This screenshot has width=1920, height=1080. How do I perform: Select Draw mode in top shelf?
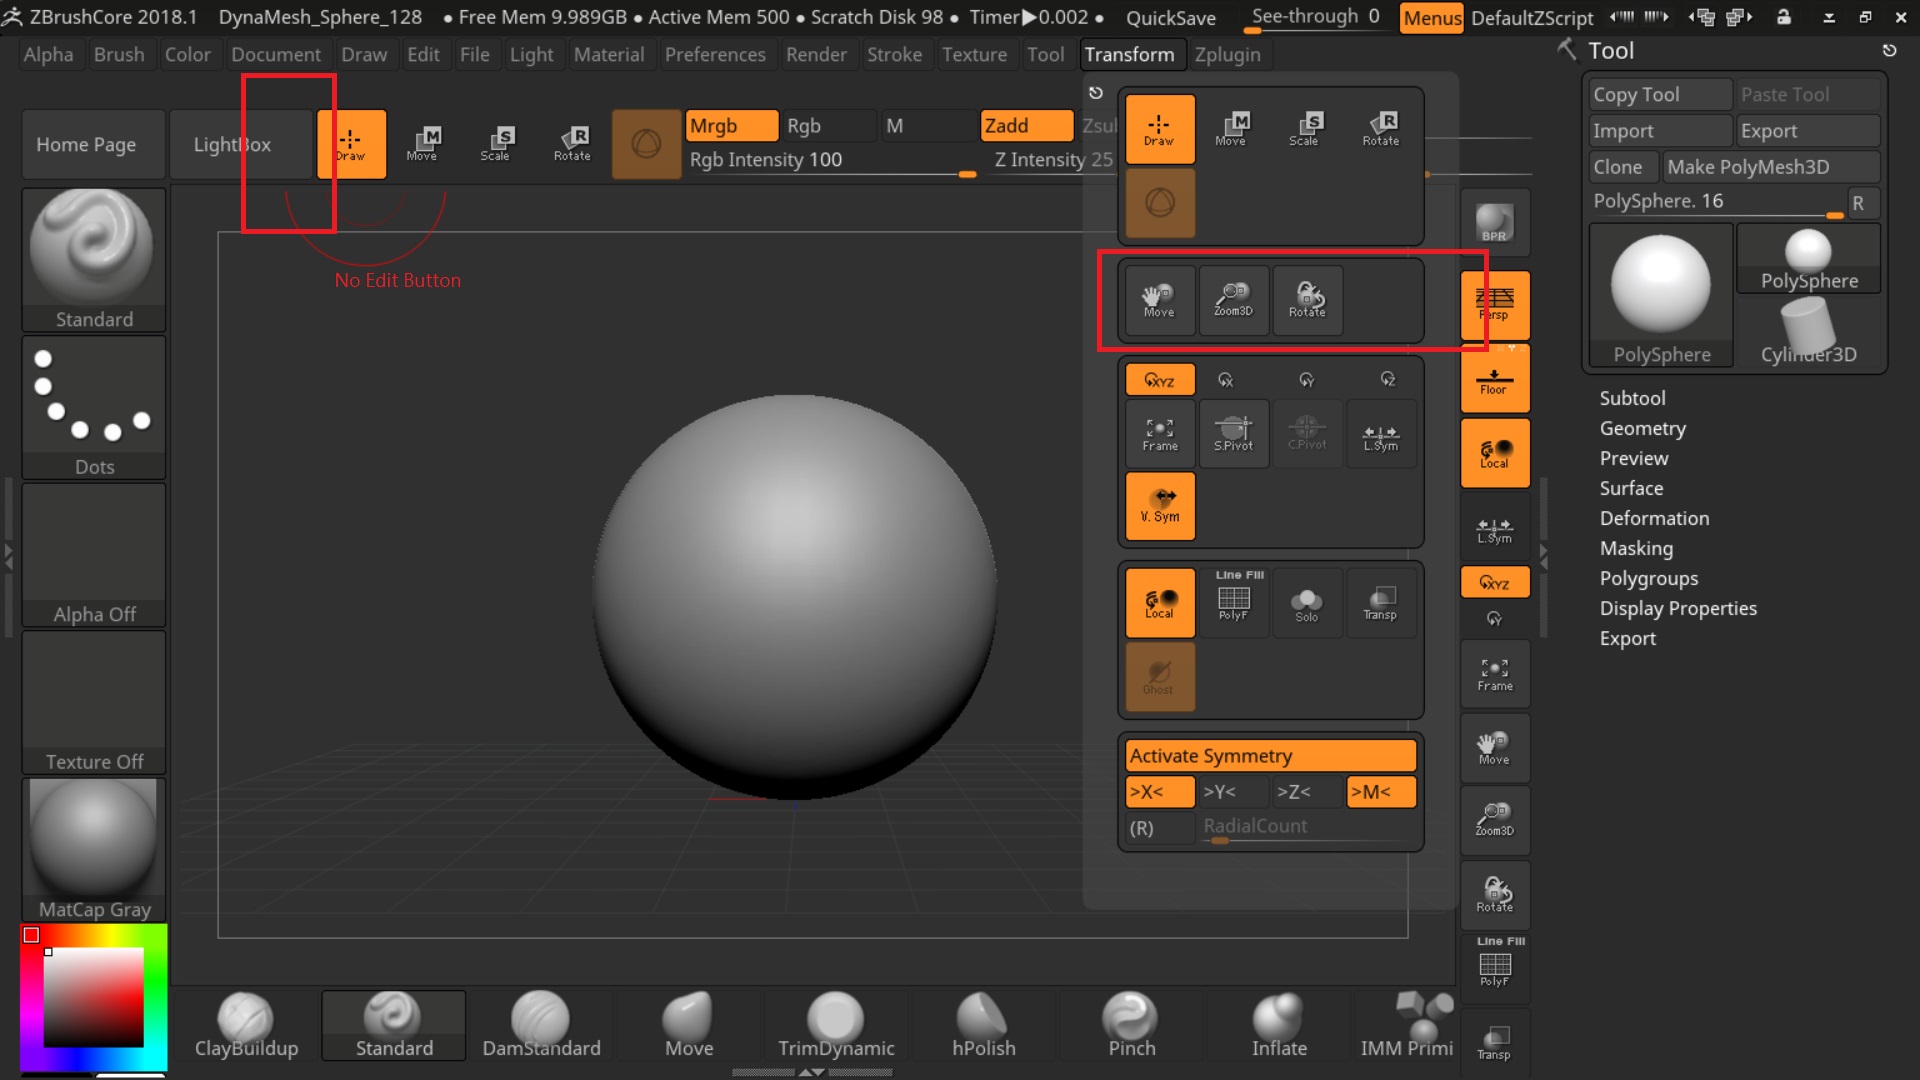tap(351, 144)
